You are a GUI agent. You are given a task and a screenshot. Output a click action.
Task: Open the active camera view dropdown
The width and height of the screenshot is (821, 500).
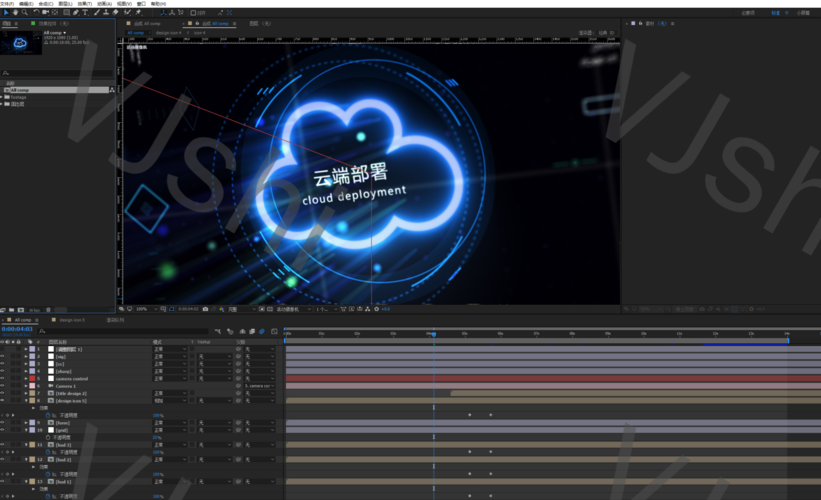tap(294, 309)
